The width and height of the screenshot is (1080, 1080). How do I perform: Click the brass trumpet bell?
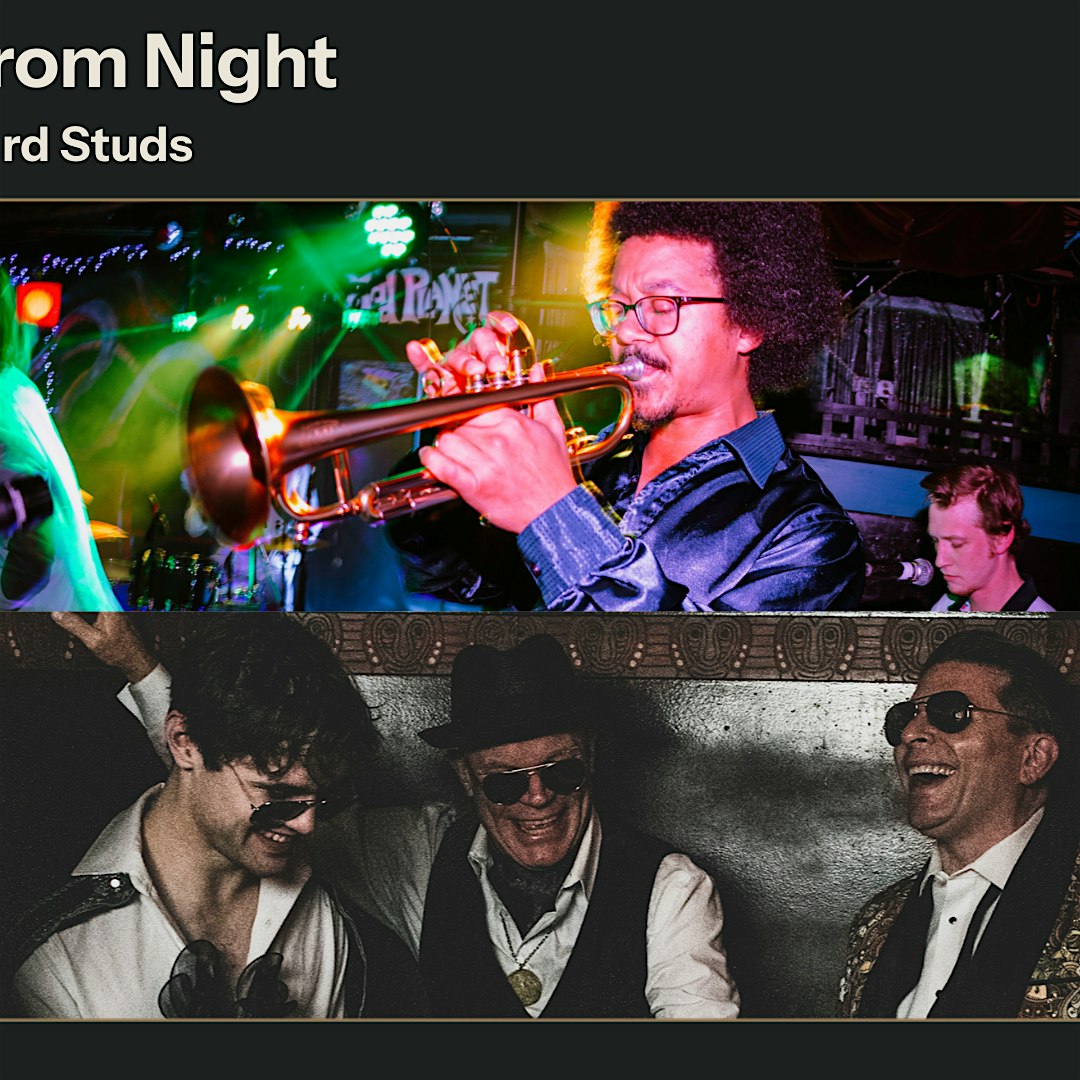229,453
